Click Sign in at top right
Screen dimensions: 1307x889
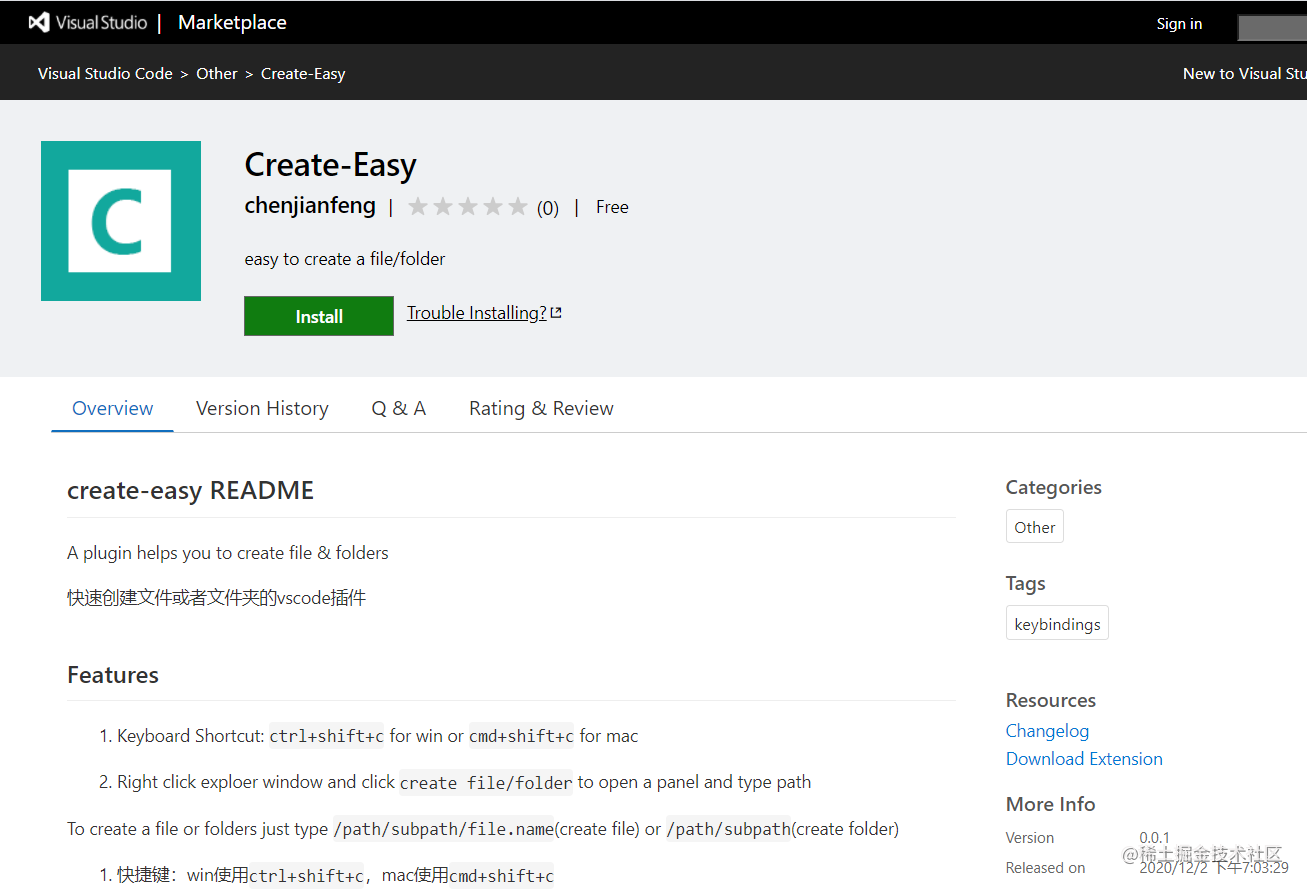[x=1179, y=24]
